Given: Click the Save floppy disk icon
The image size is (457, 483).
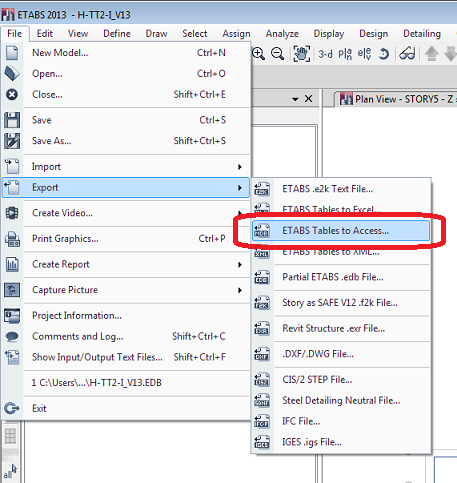Looking at the screenshot, I should (x=12, y=120).
